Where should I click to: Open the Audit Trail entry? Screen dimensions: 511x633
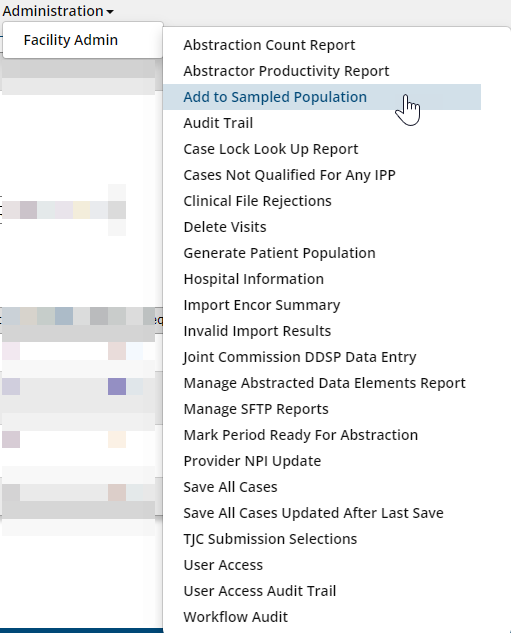coord(218,123)
